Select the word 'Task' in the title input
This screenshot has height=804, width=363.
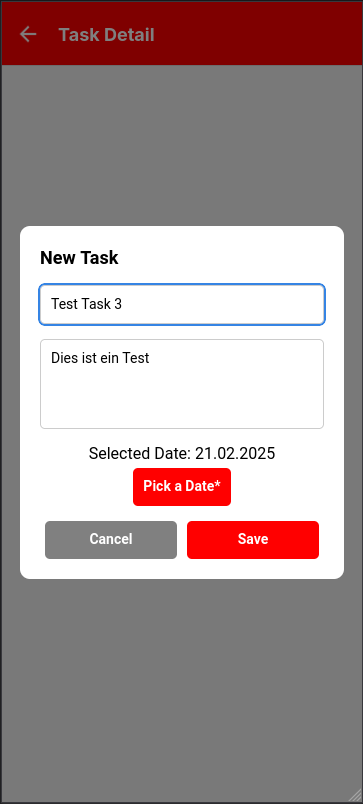tap(94, 304)
